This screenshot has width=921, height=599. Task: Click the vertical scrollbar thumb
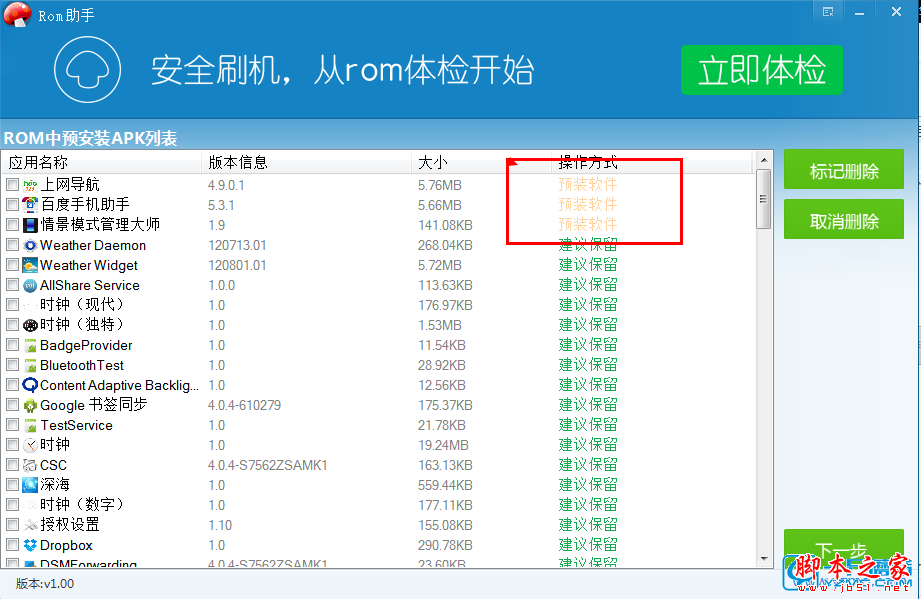tap(764, 198)
